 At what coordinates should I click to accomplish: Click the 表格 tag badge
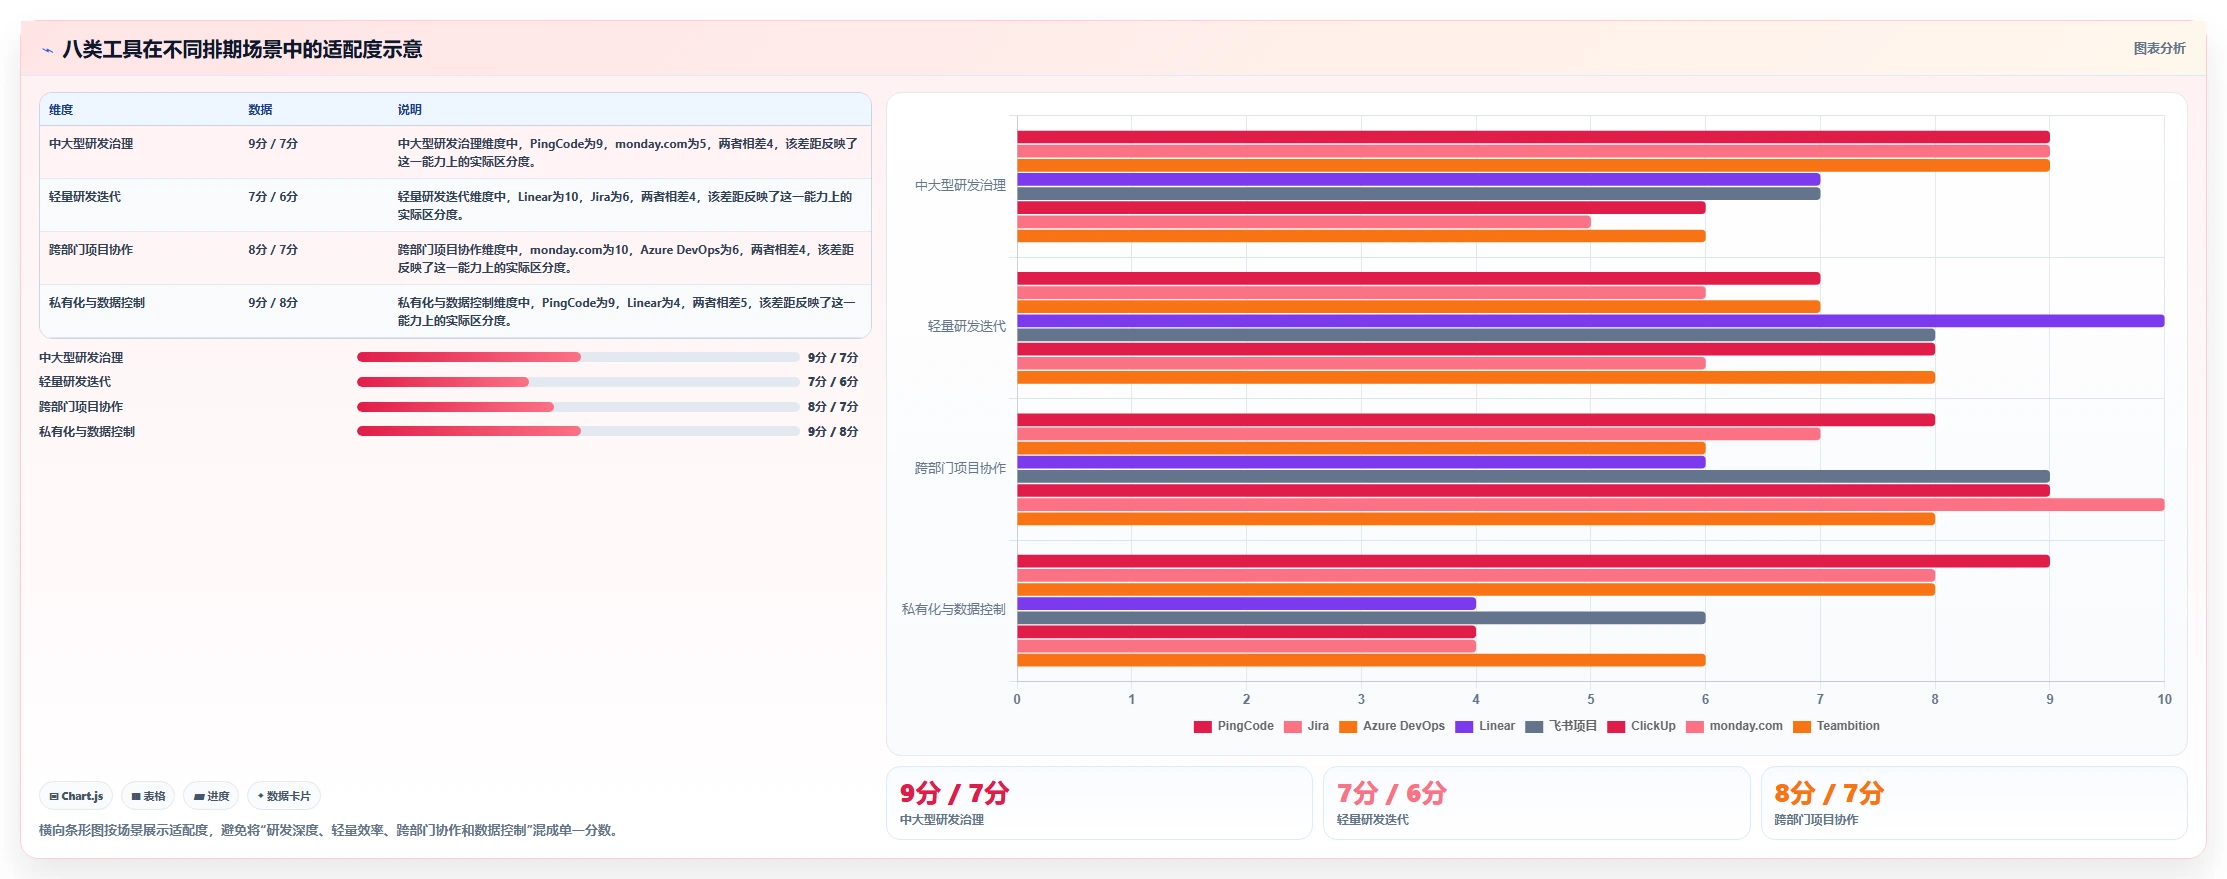tap(148, 796)
